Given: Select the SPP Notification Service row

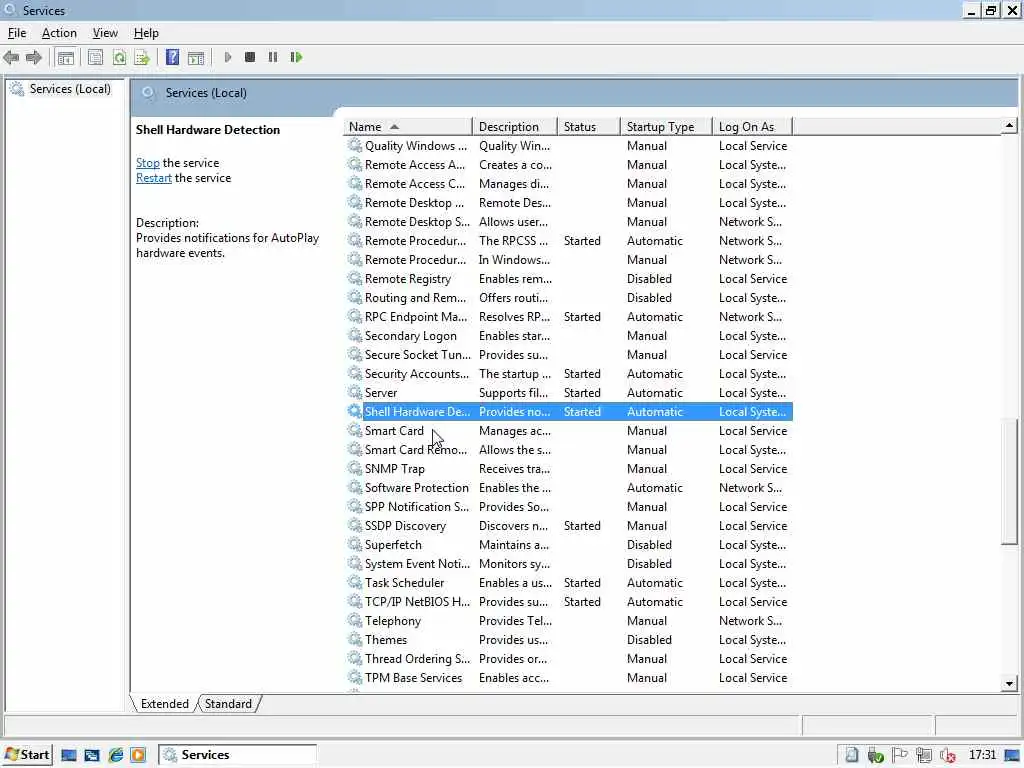Looking at the screenshot, I should [568, 506].
